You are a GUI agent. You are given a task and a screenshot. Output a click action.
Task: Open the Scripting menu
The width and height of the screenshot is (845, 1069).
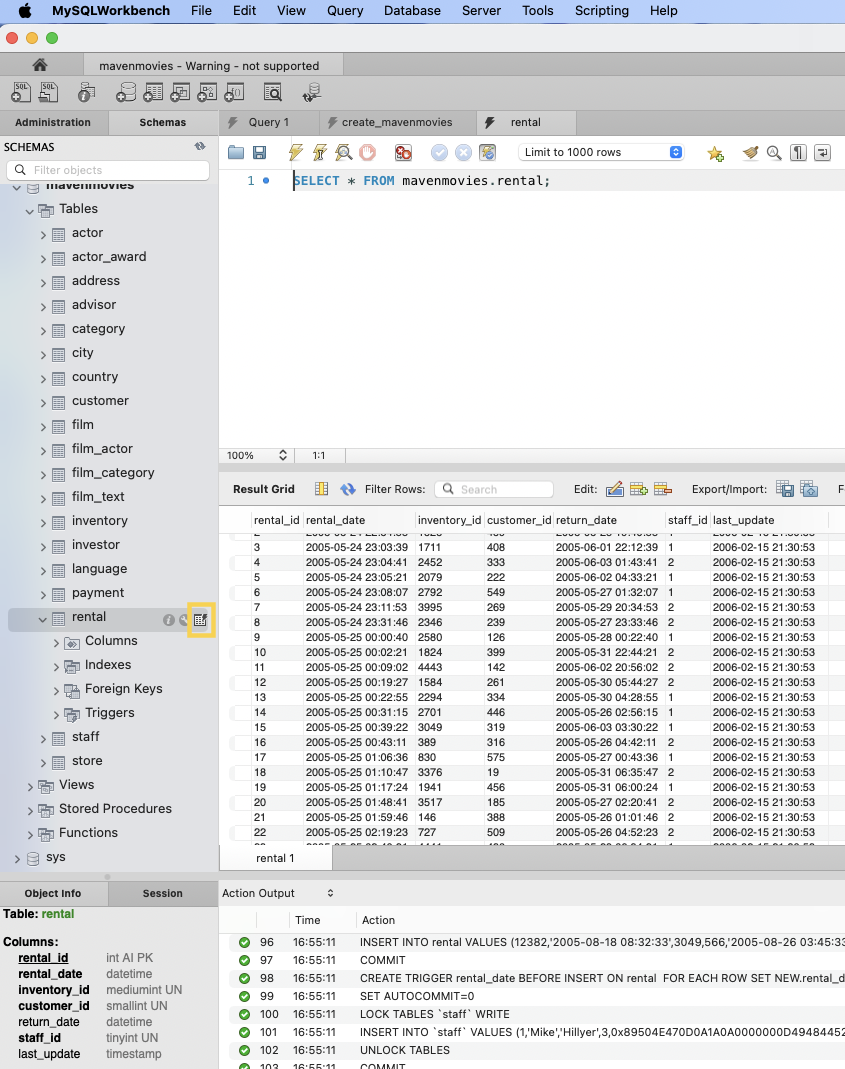coord(602,10)
